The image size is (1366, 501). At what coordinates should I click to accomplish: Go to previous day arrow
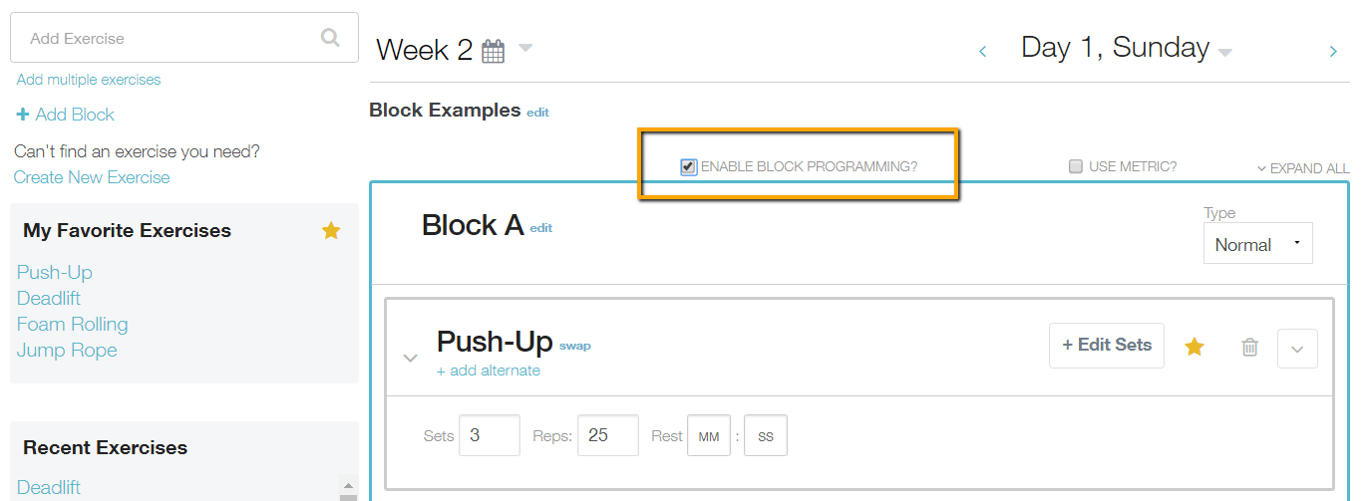pyautogui.click(x=982, y=51)
